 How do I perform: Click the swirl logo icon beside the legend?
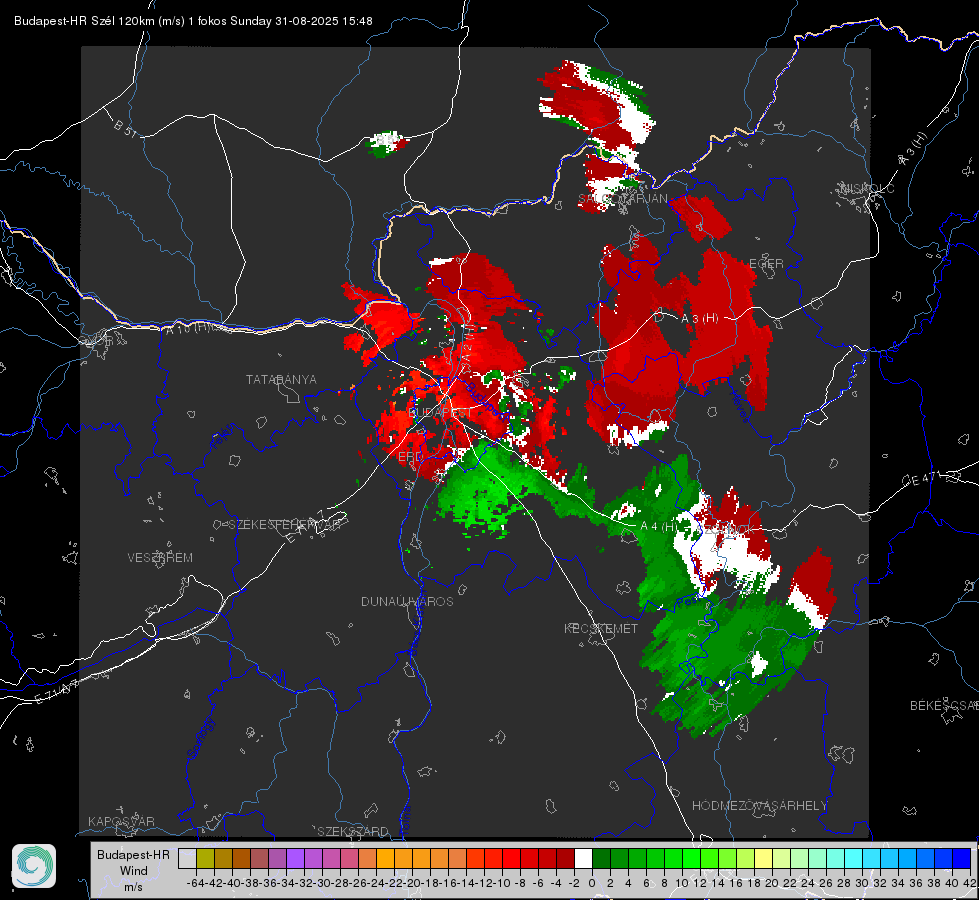[34, 866]
